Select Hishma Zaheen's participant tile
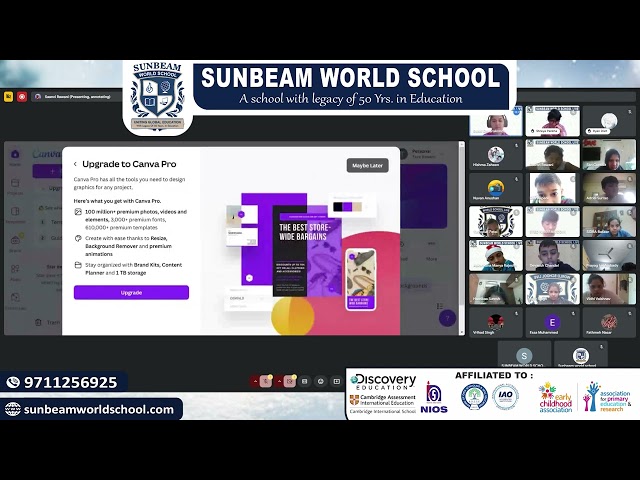This screenshot has width=640, height=480. (x=496, y=155)
